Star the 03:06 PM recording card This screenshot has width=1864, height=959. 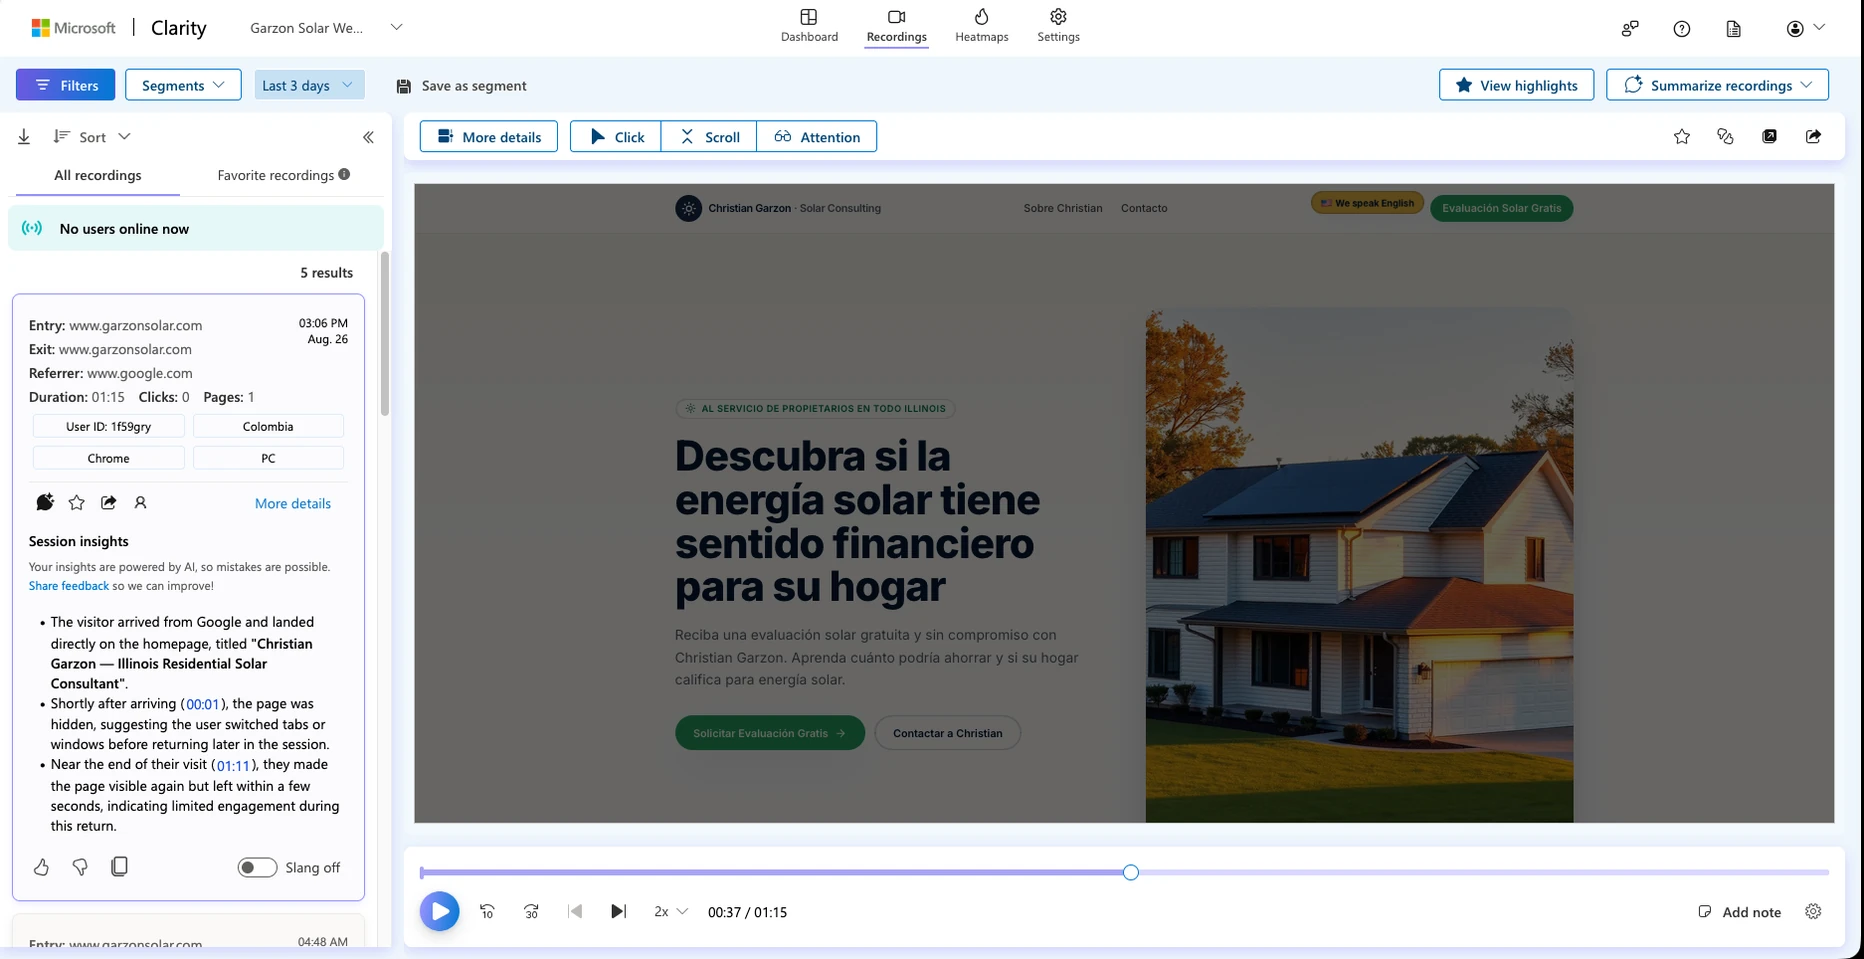(77, 502)
